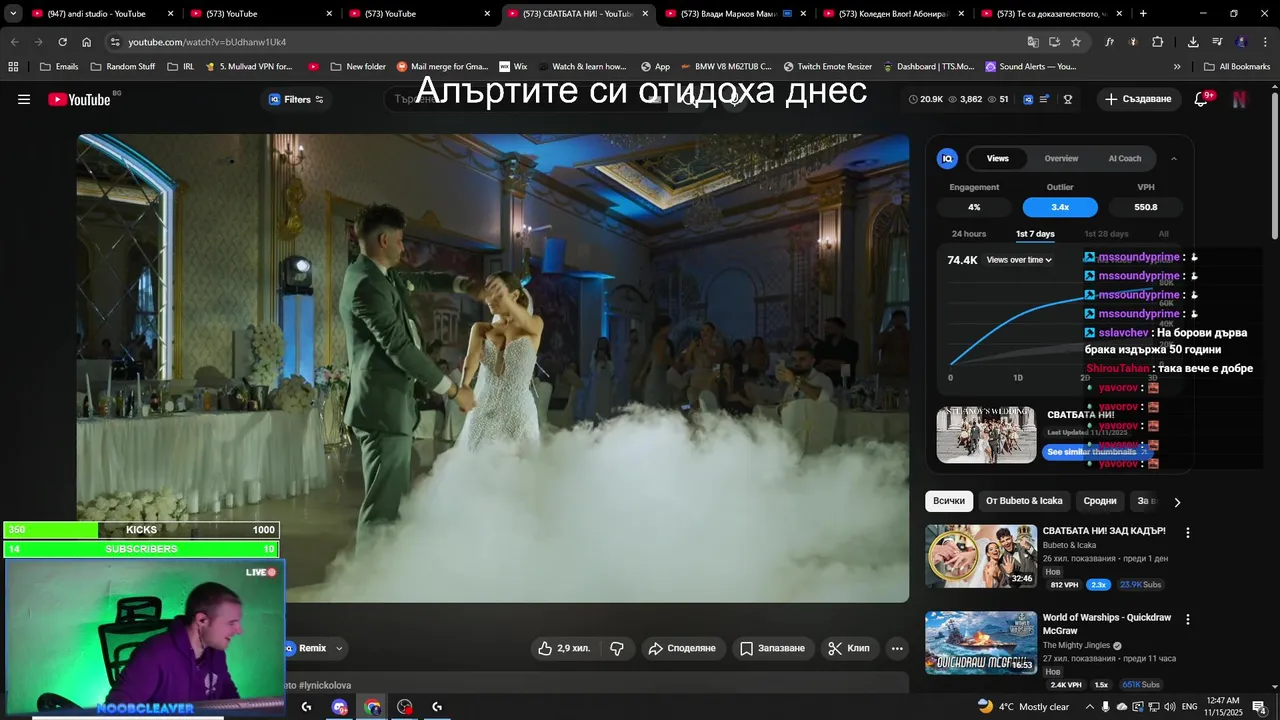Image resolution: width=1280 pixels, height=720 pixels.
Task: Click the Създаване create button
Action: pos(1138,99)
